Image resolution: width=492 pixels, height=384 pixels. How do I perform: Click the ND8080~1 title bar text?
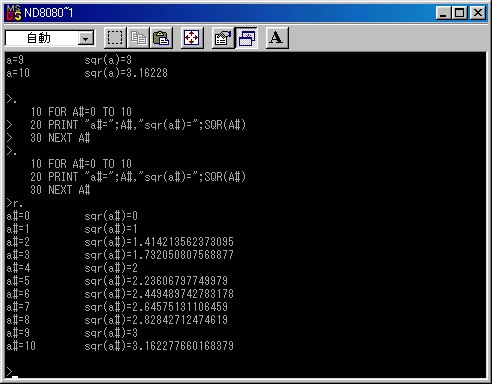click(x=49, y=13)
